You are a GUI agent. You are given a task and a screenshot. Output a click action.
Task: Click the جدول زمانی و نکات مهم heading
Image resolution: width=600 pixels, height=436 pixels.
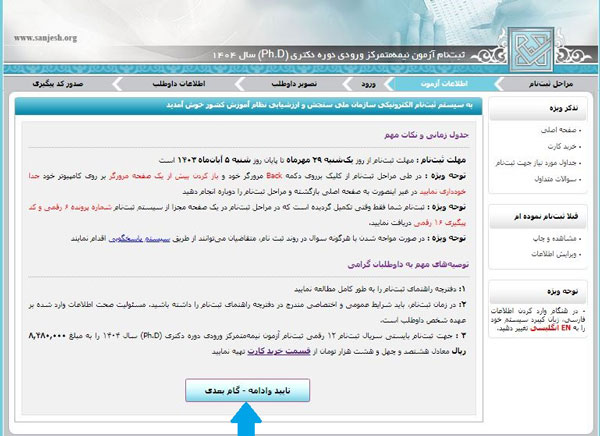pyautogui.click(x=426, y=135)
